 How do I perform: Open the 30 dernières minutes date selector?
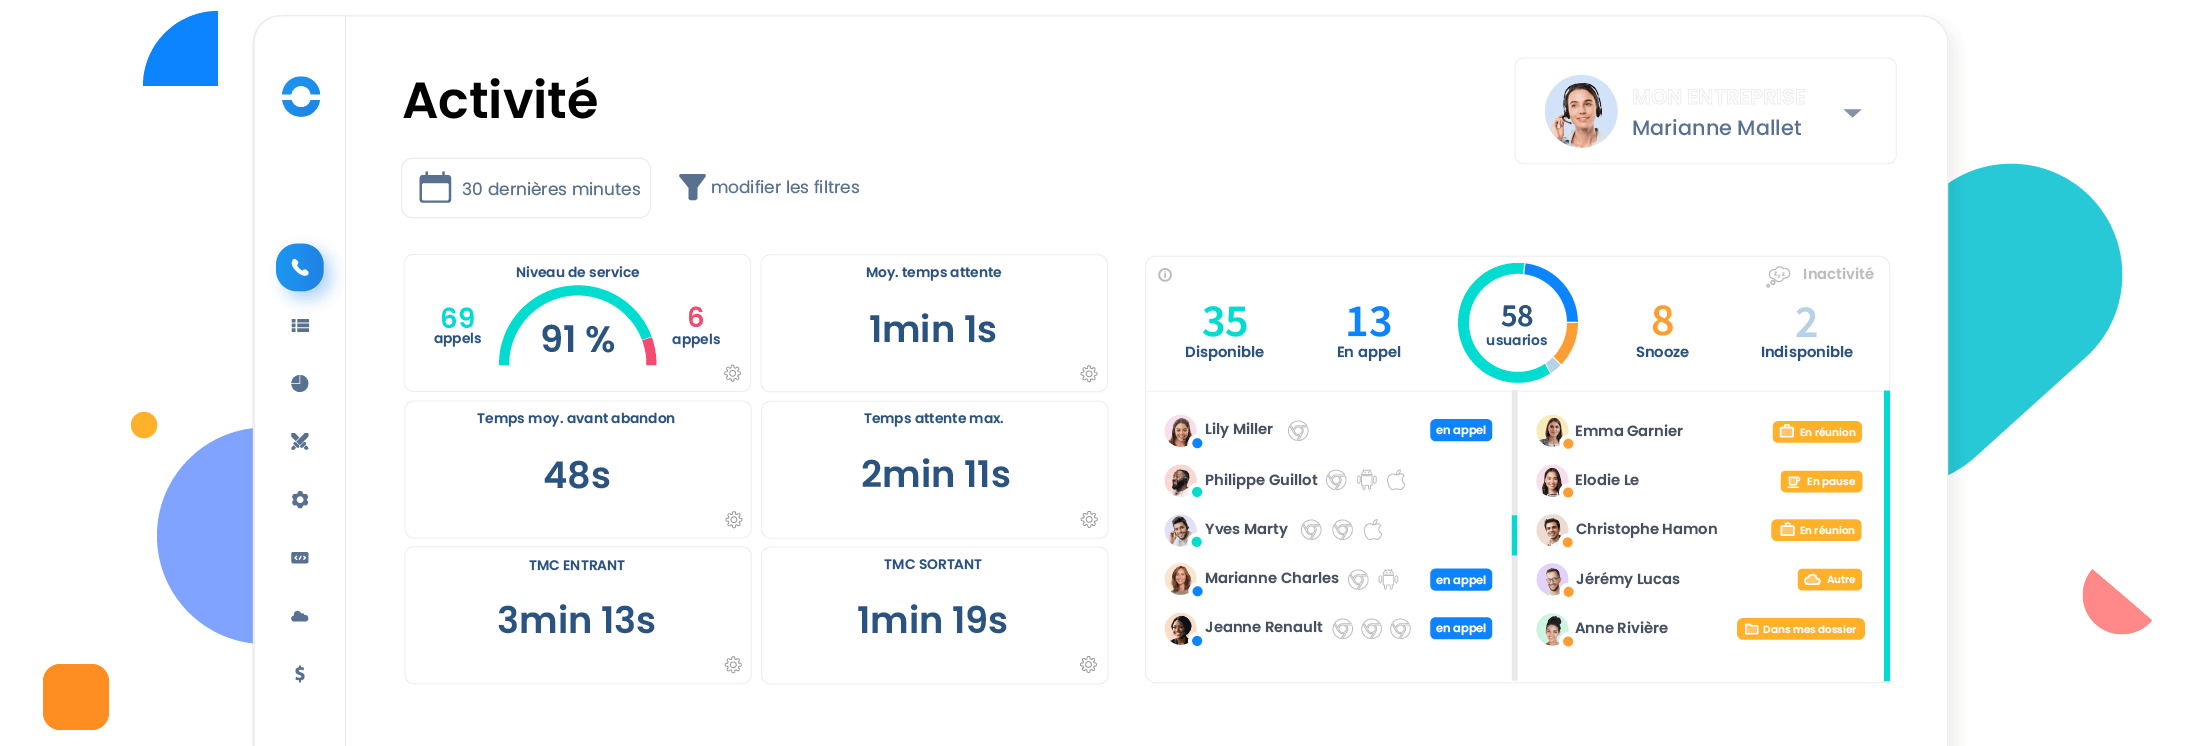(526, 188)
